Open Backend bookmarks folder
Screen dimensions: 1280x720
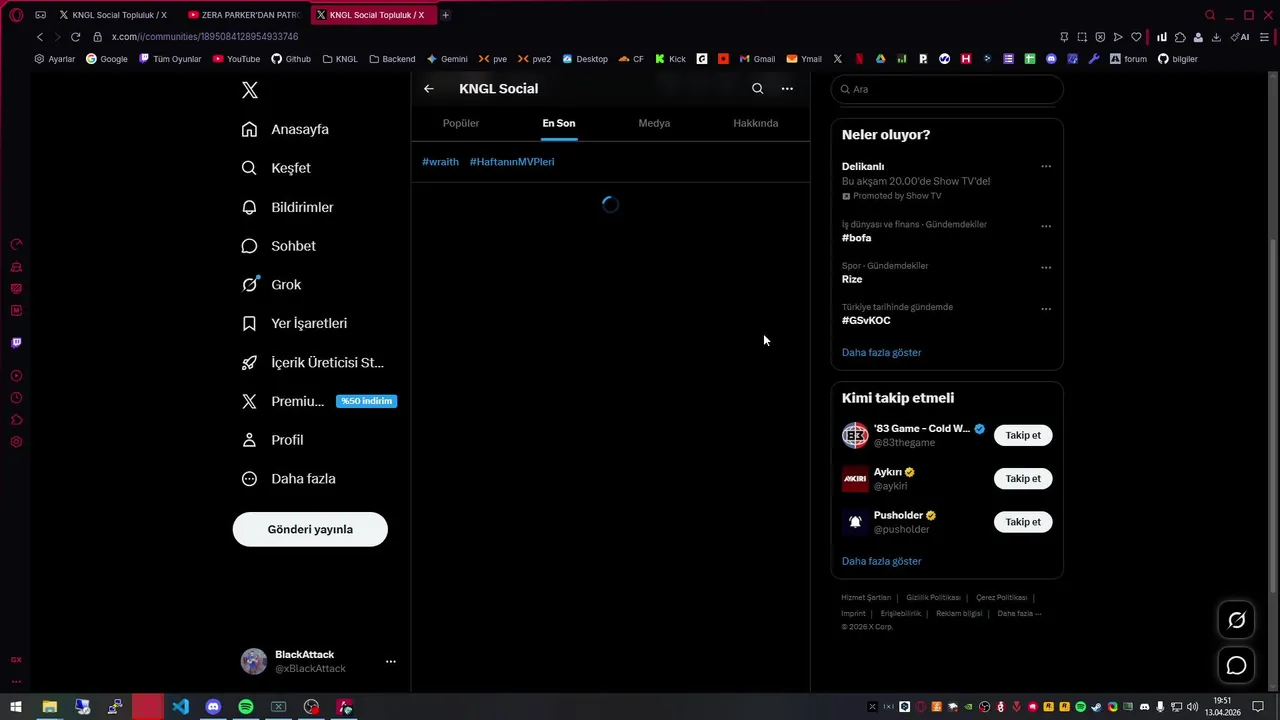392,59
